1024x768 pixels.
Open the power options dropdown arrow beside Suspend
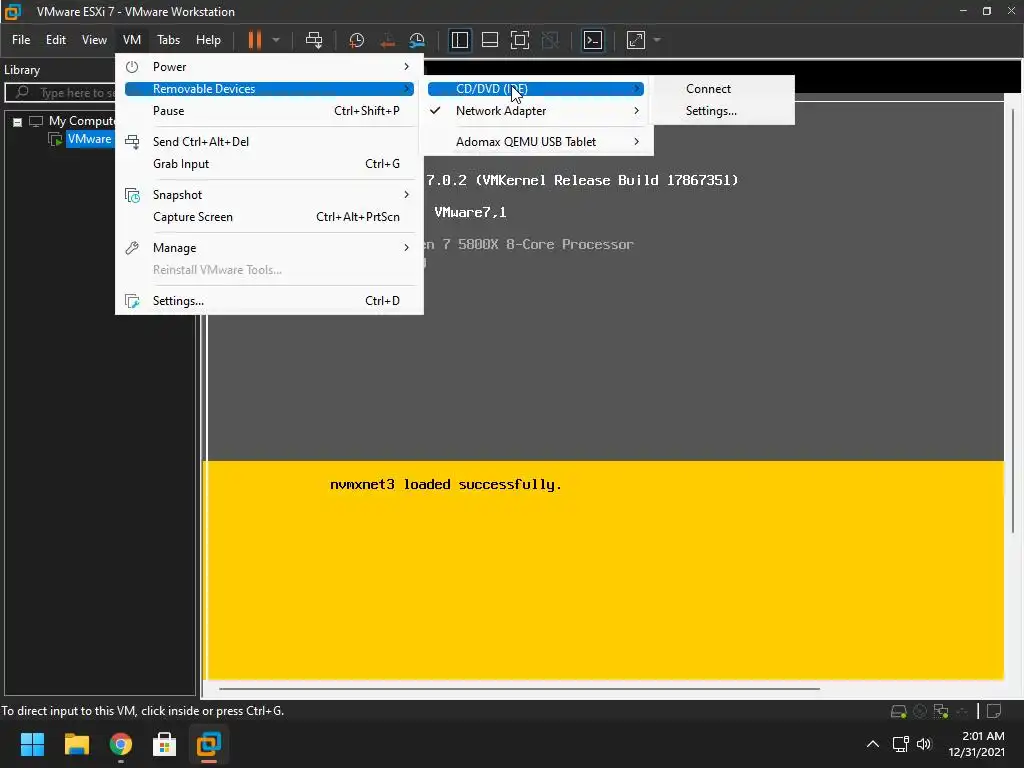pos(276,40)
